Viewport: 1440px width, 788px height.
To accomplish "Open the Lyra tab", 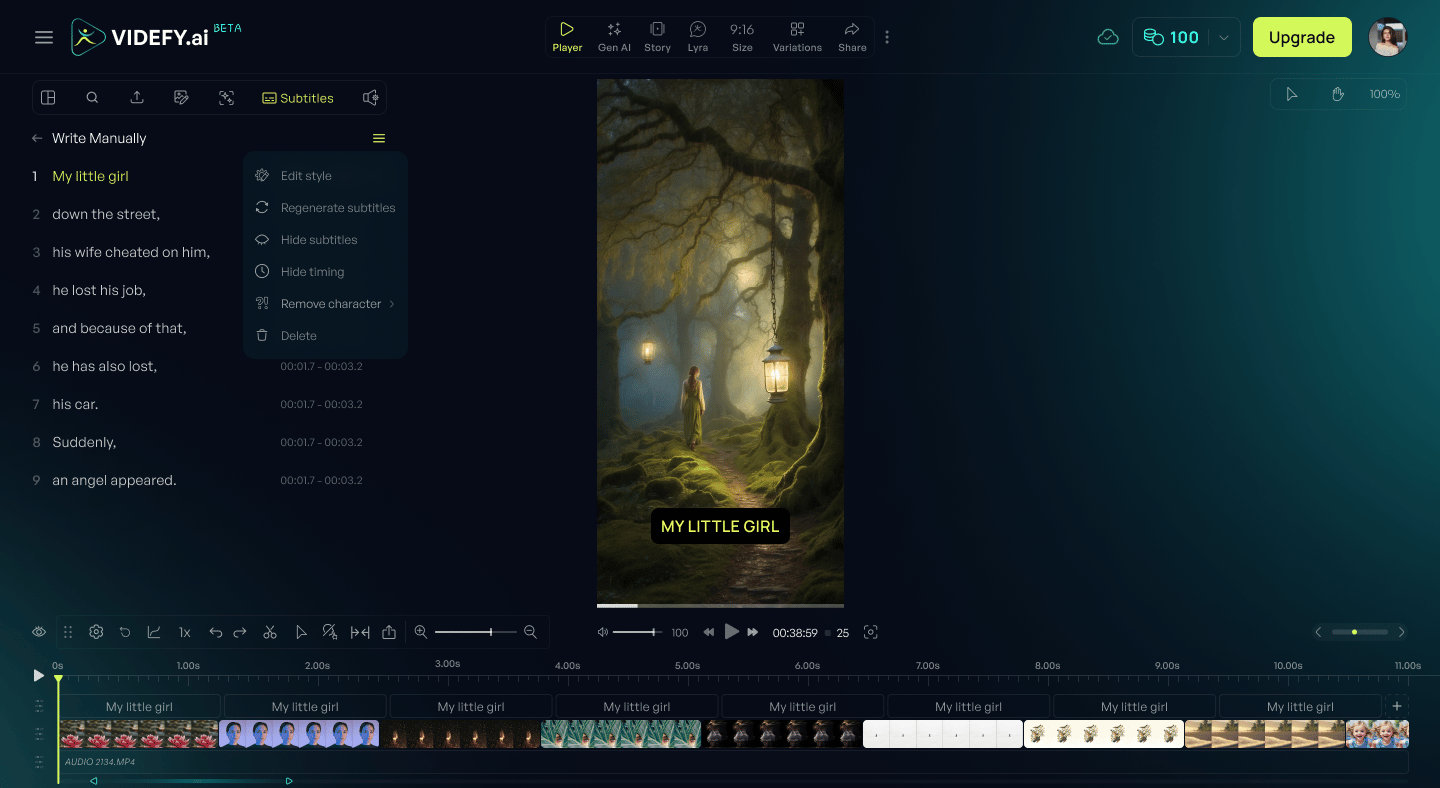I will (x=698, y=37).
